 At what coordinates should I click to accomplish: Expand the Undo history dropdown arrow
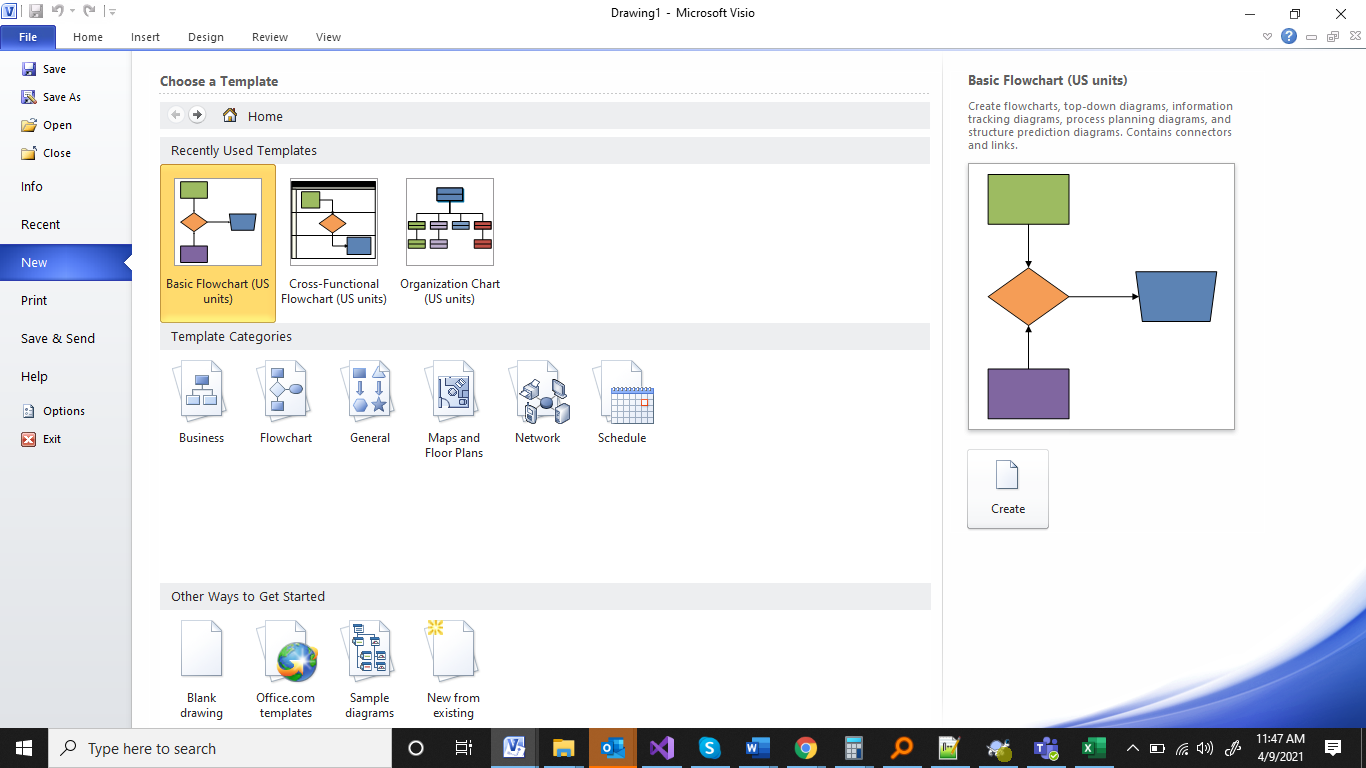tap(72, 11)
